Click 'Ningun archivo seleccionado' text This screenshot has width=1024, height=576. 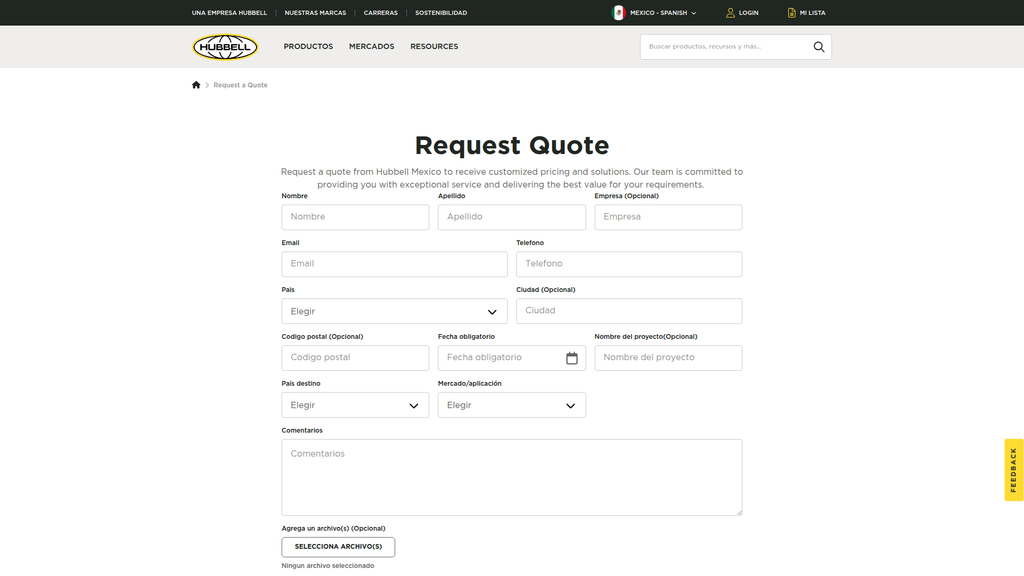[328, 566]
